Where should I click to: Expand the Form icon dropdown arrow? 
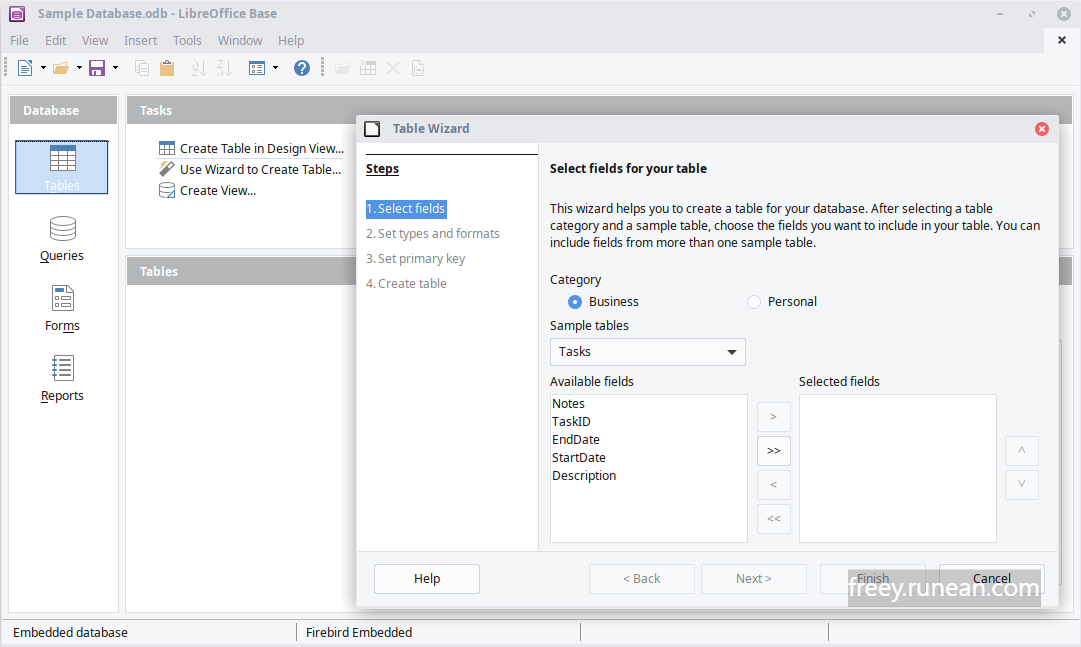tap(275, 68)
